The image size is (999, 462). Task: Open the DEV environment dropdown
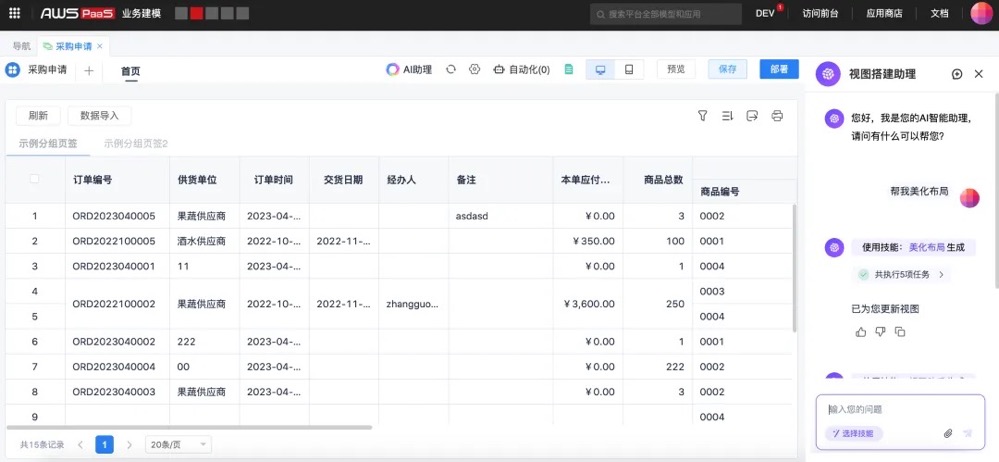[x=768, y=14]
